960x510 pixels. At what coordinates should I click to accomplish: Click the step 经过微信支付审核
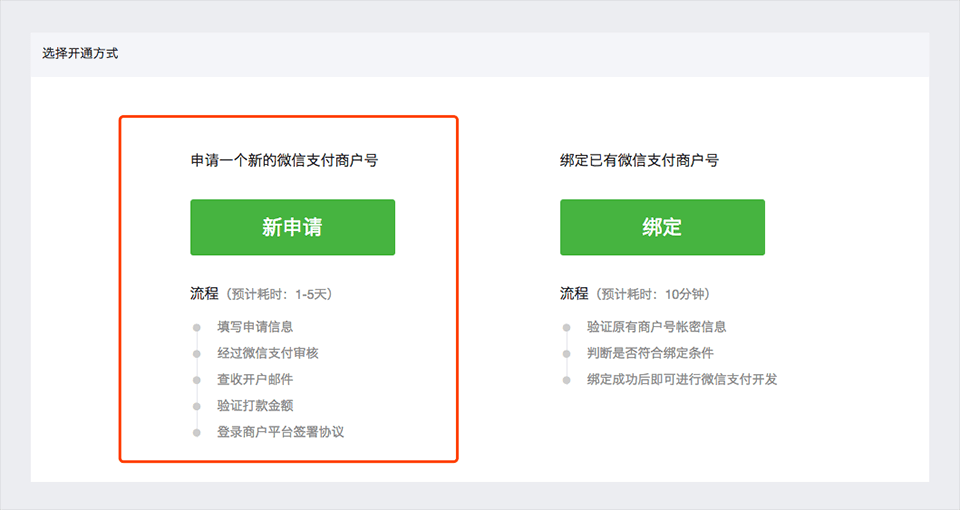pyautogui.click(x=268, y=353)
